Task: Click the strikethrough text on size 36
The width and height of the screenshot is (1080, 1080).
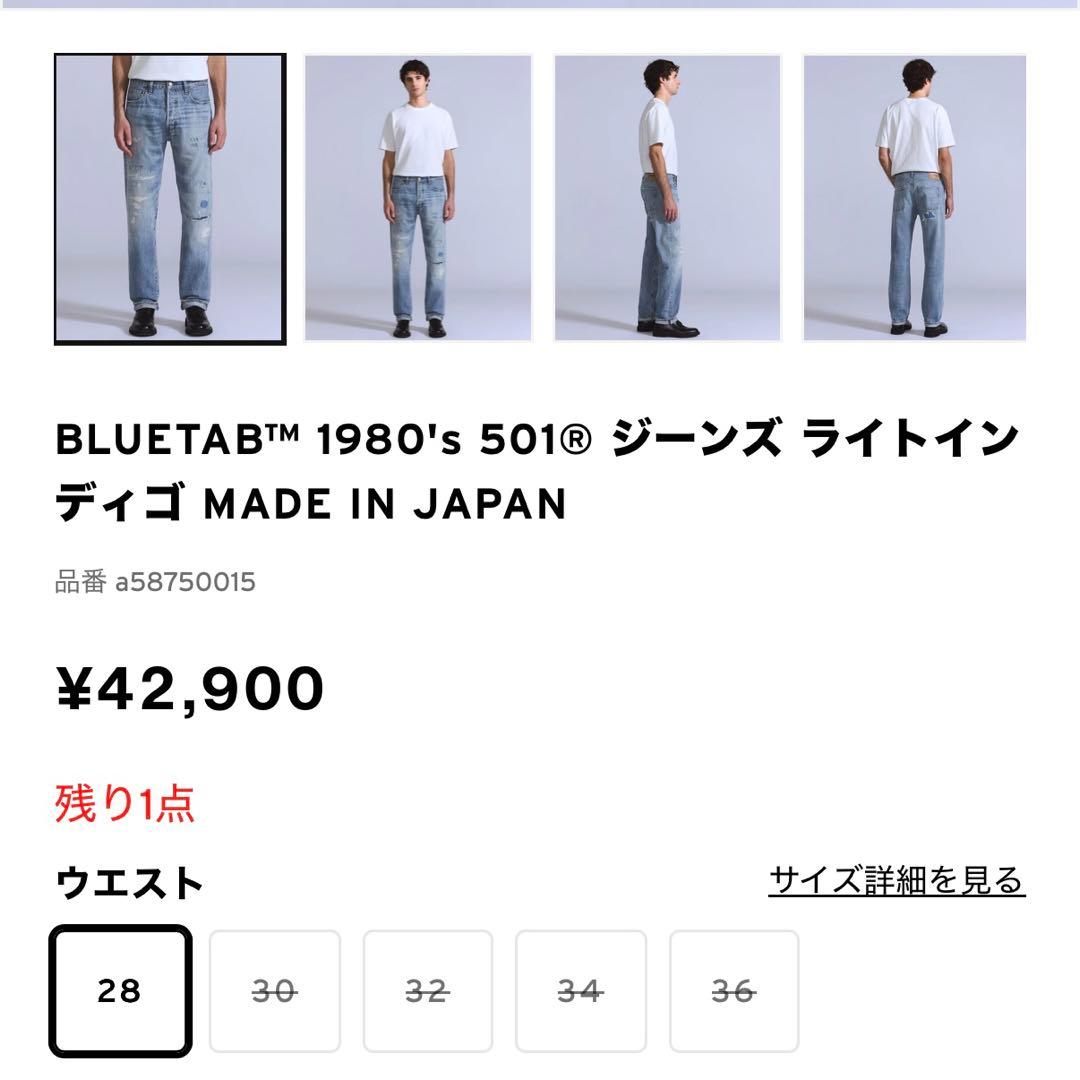Action: 732,990
